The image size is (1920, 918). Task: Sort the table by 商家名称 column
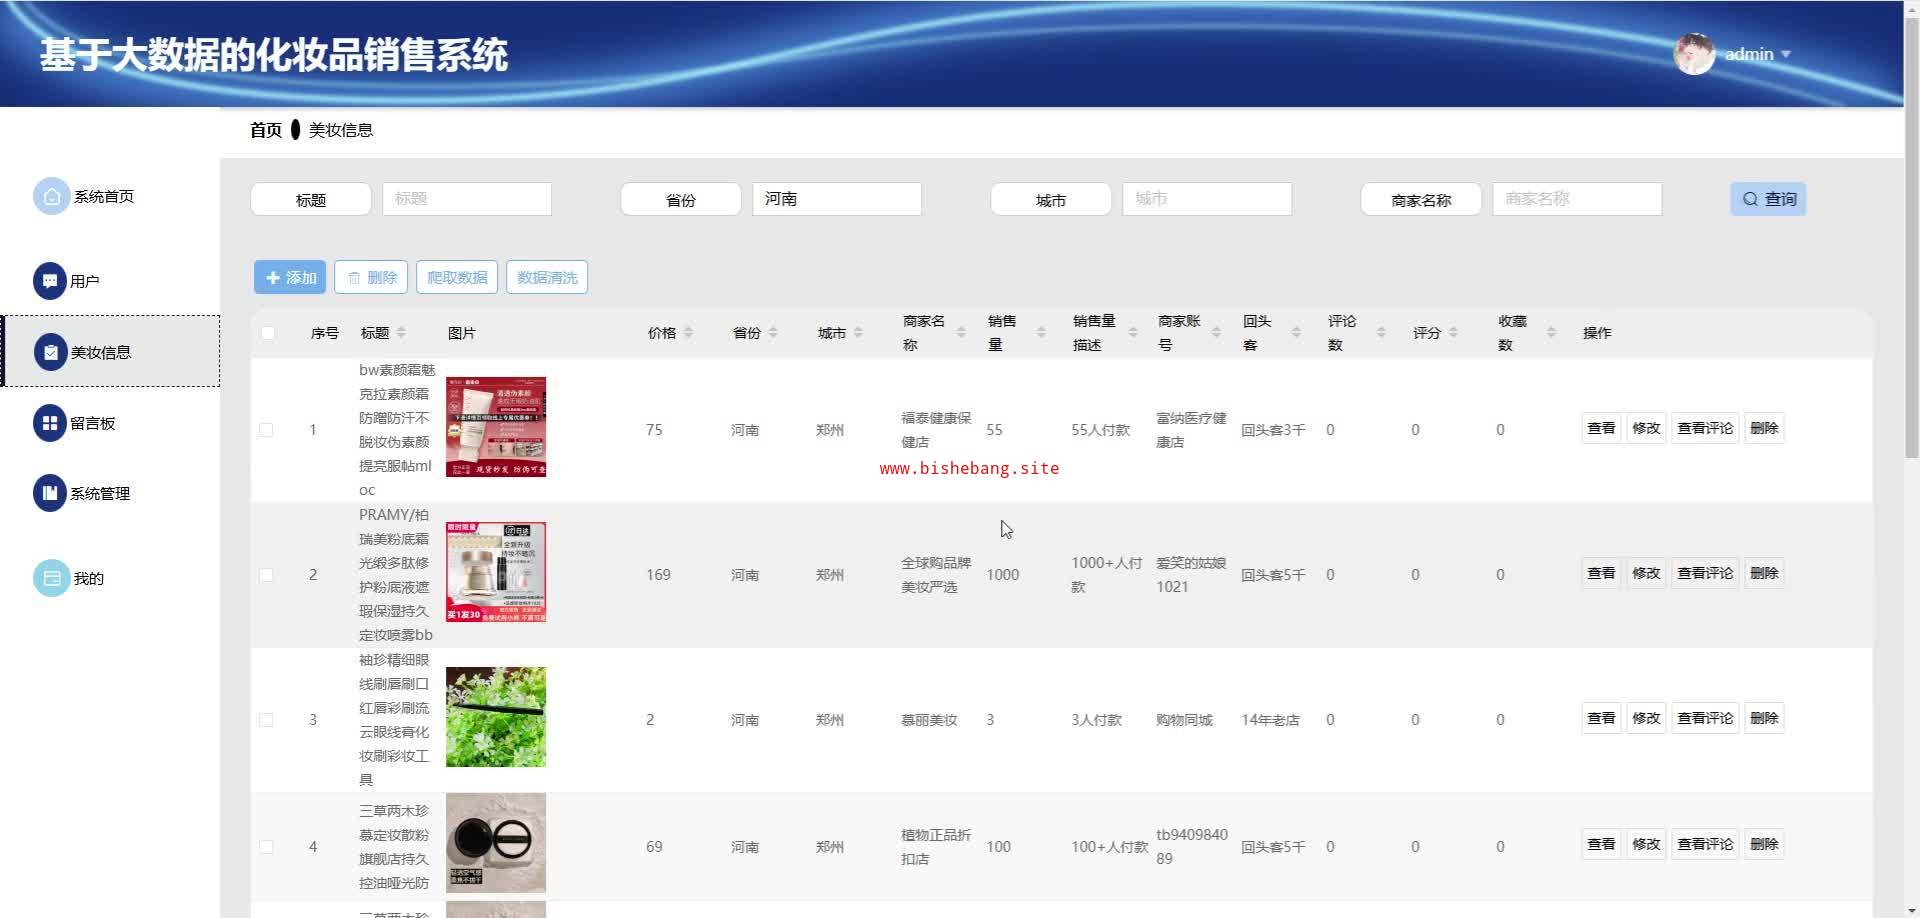[x=961, y=333]
